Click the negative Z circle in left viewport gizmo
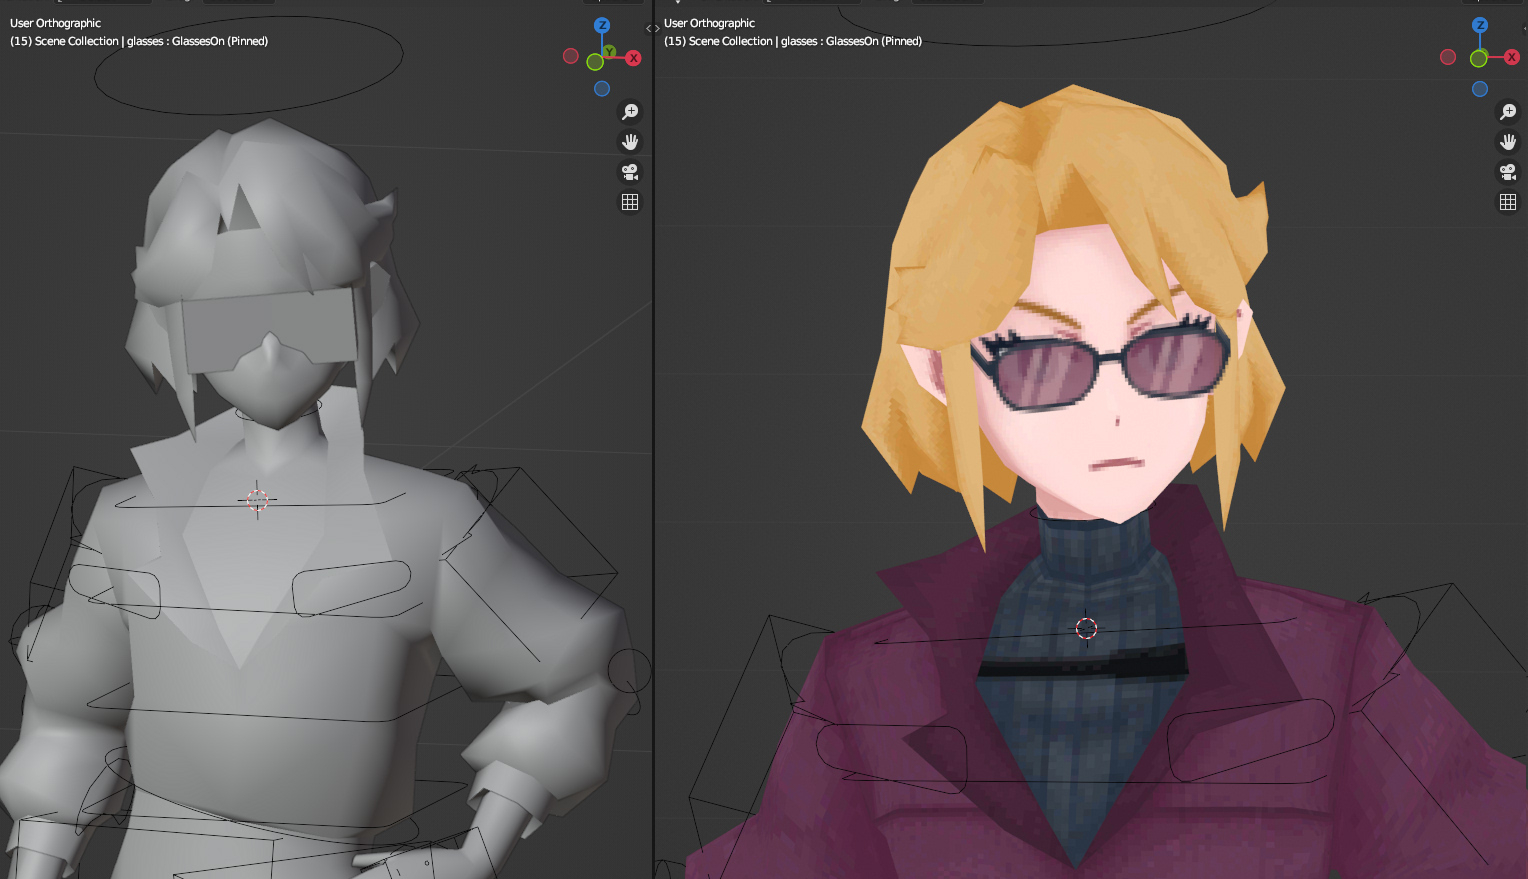Viewport: 1528px width, 879px height. 602,89
